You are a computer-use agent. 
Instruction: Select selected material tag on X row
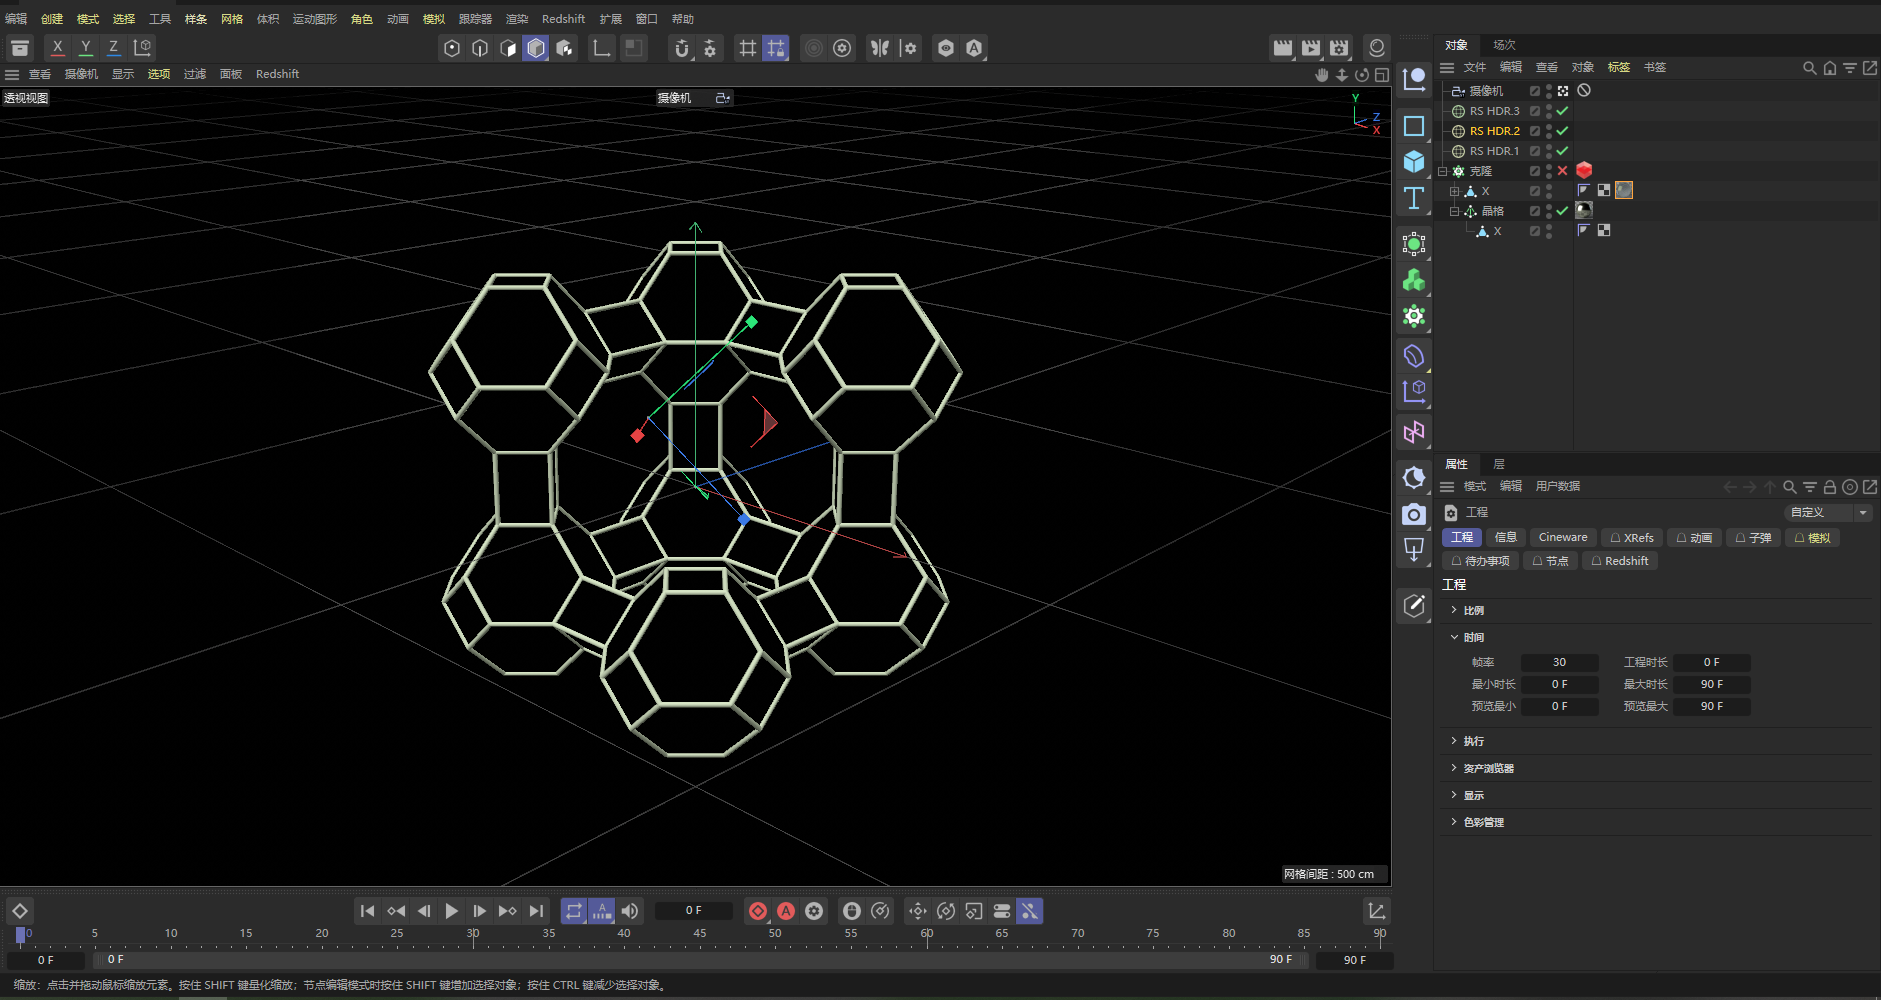point(1624,190)
